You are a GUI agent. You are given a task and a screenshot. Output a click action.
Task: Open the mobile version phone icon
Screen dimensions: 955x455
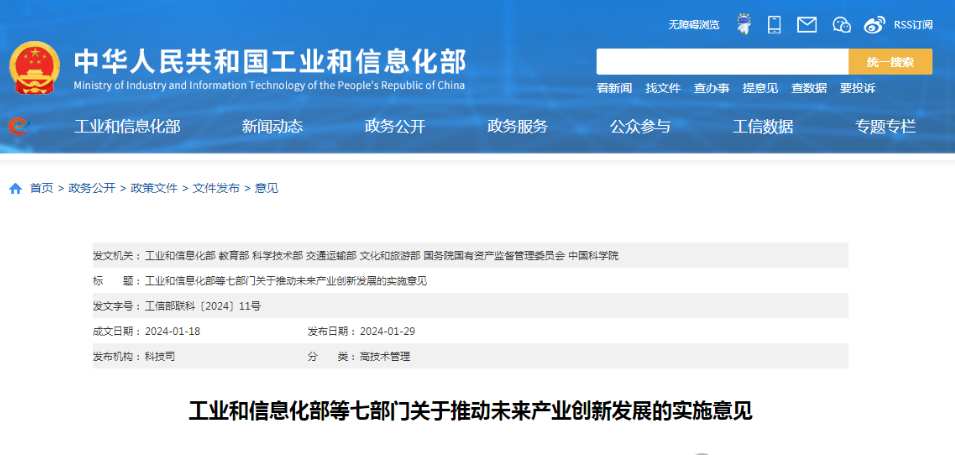click(x=774, y=24)
